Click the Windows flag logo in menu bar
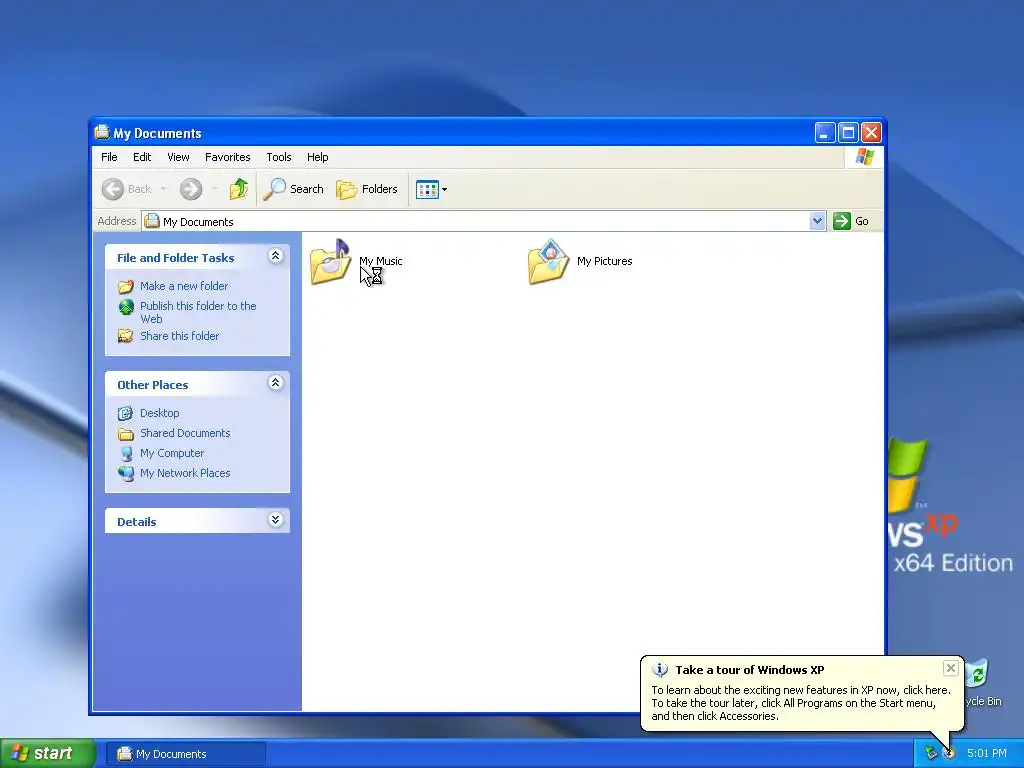Viewport: 1024px width, 768px height. (x=865, y=157)
